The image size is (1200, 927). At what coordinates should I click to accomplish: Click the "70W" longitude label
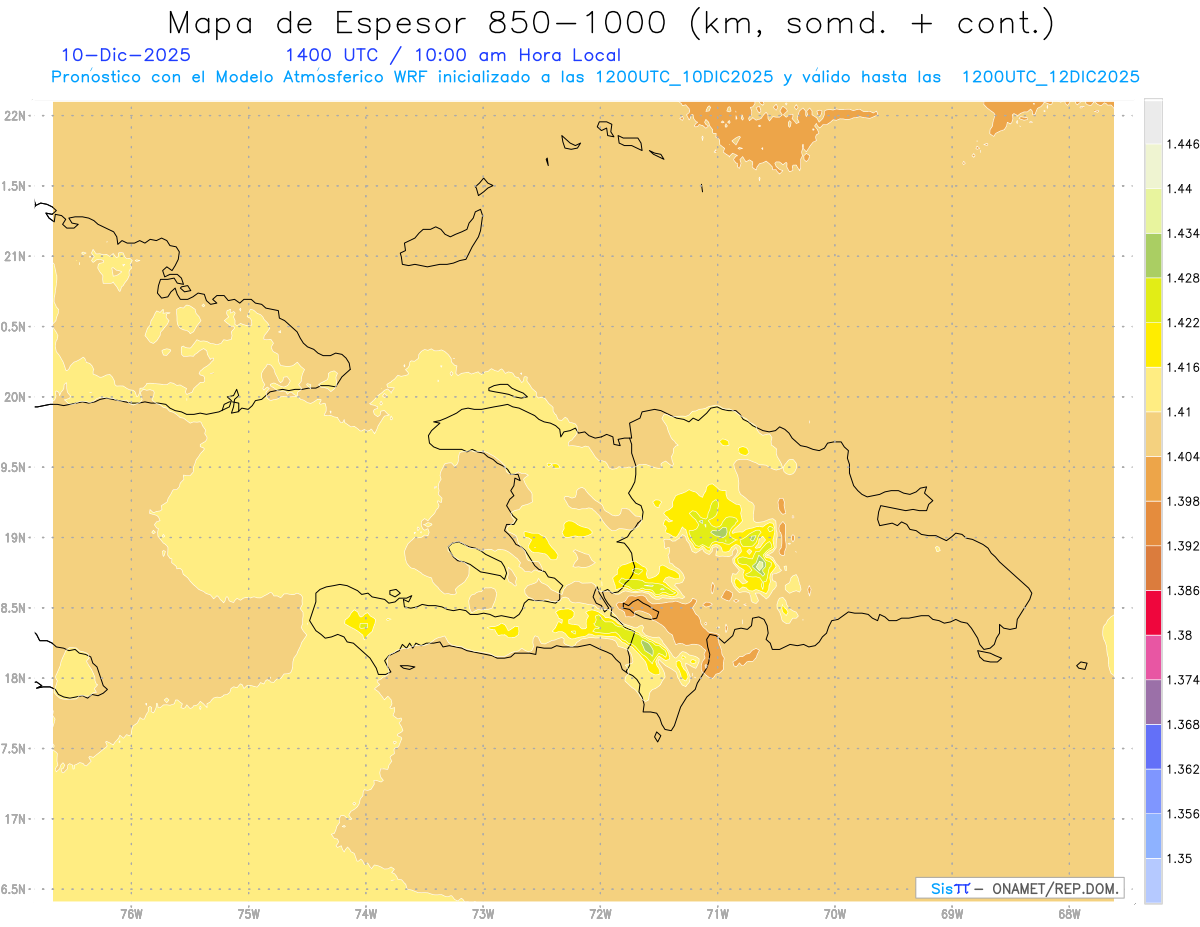tap(835, 913)
